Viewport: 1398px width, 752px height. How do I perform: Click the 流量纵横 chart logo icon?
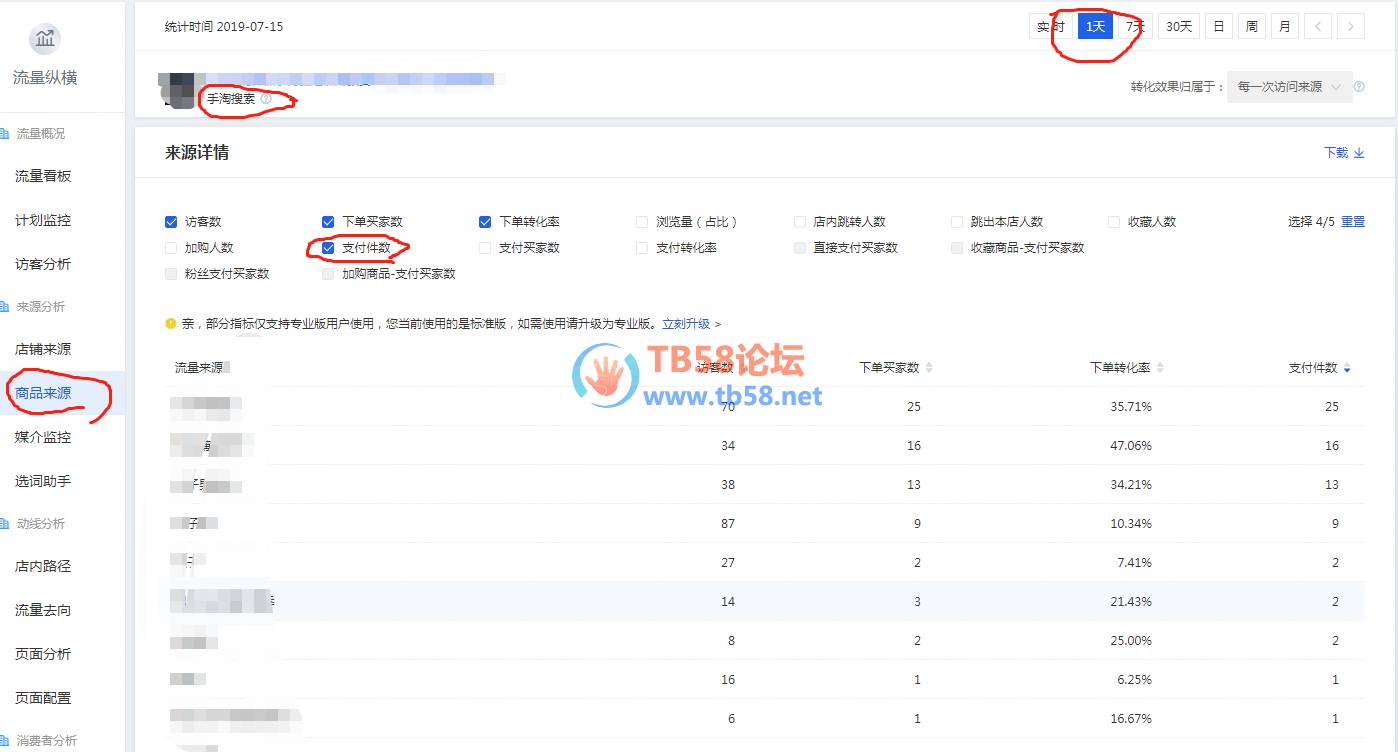coord(45,40)
